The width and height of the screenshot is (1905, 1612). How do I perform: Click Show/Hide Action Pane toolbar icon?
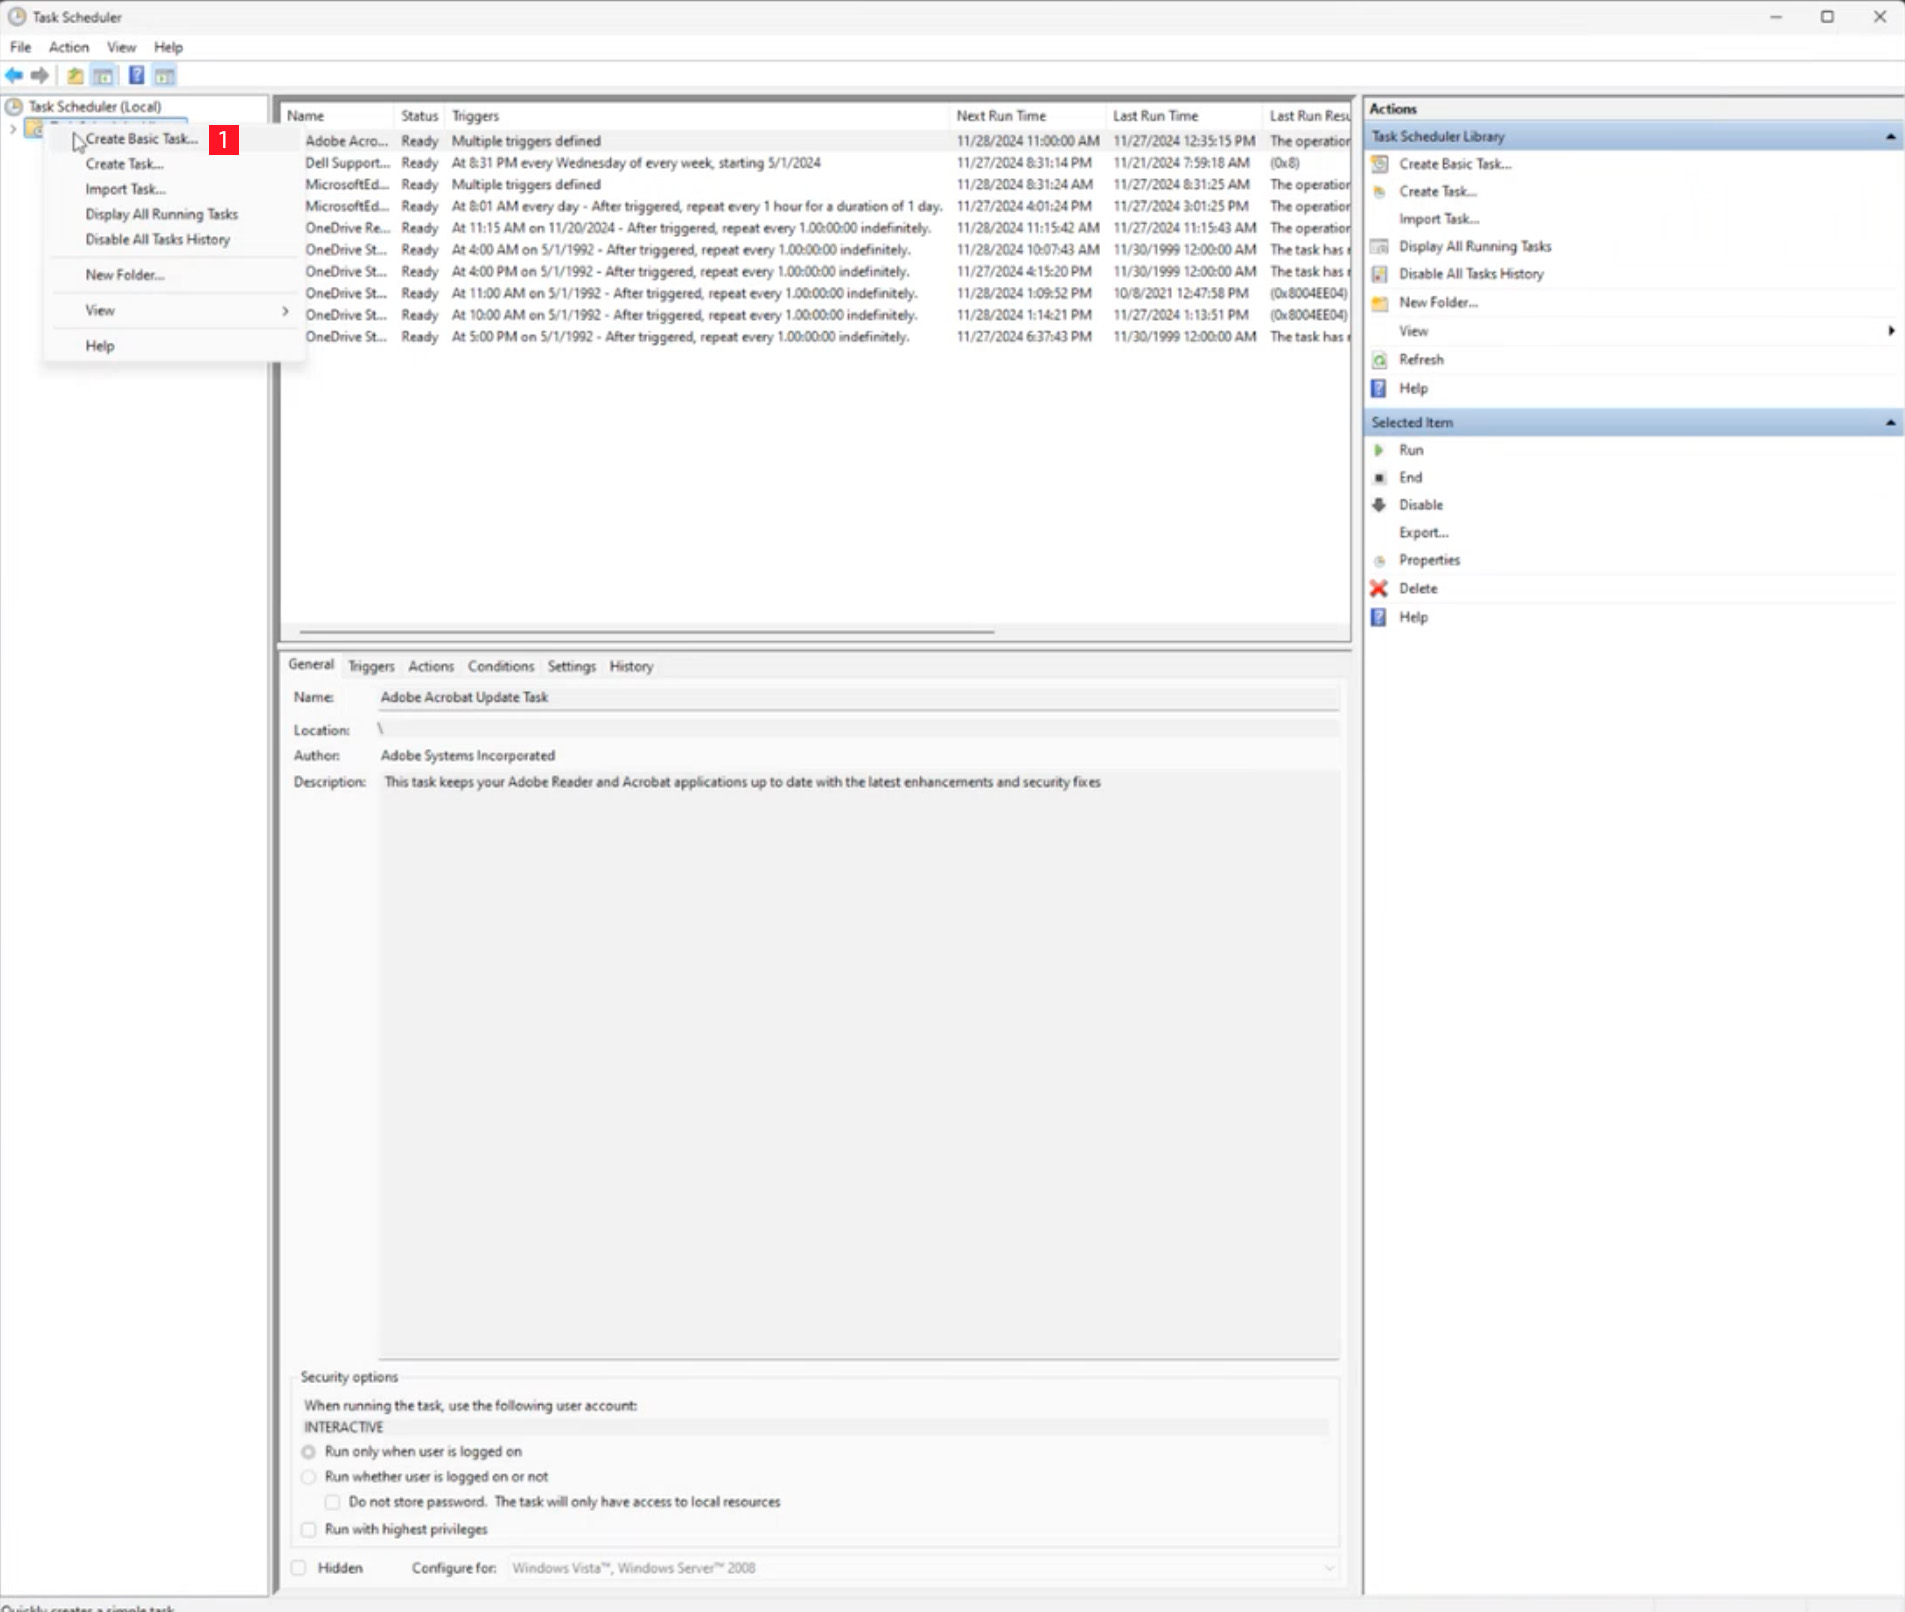pyautogui.click(x=165, y=75)
